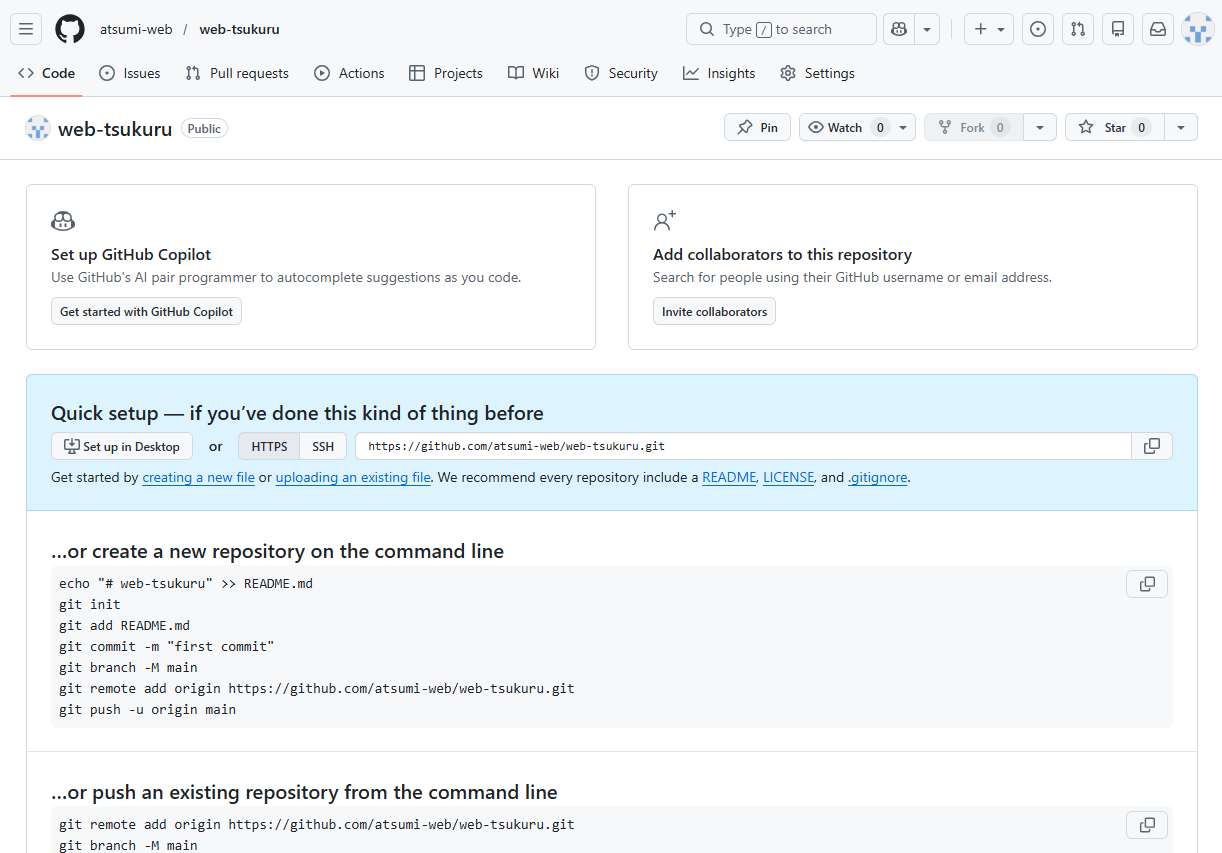Click Invite collaborators button
The width and height of the screenshot is (1222, 853).
(x=714, y=311)
